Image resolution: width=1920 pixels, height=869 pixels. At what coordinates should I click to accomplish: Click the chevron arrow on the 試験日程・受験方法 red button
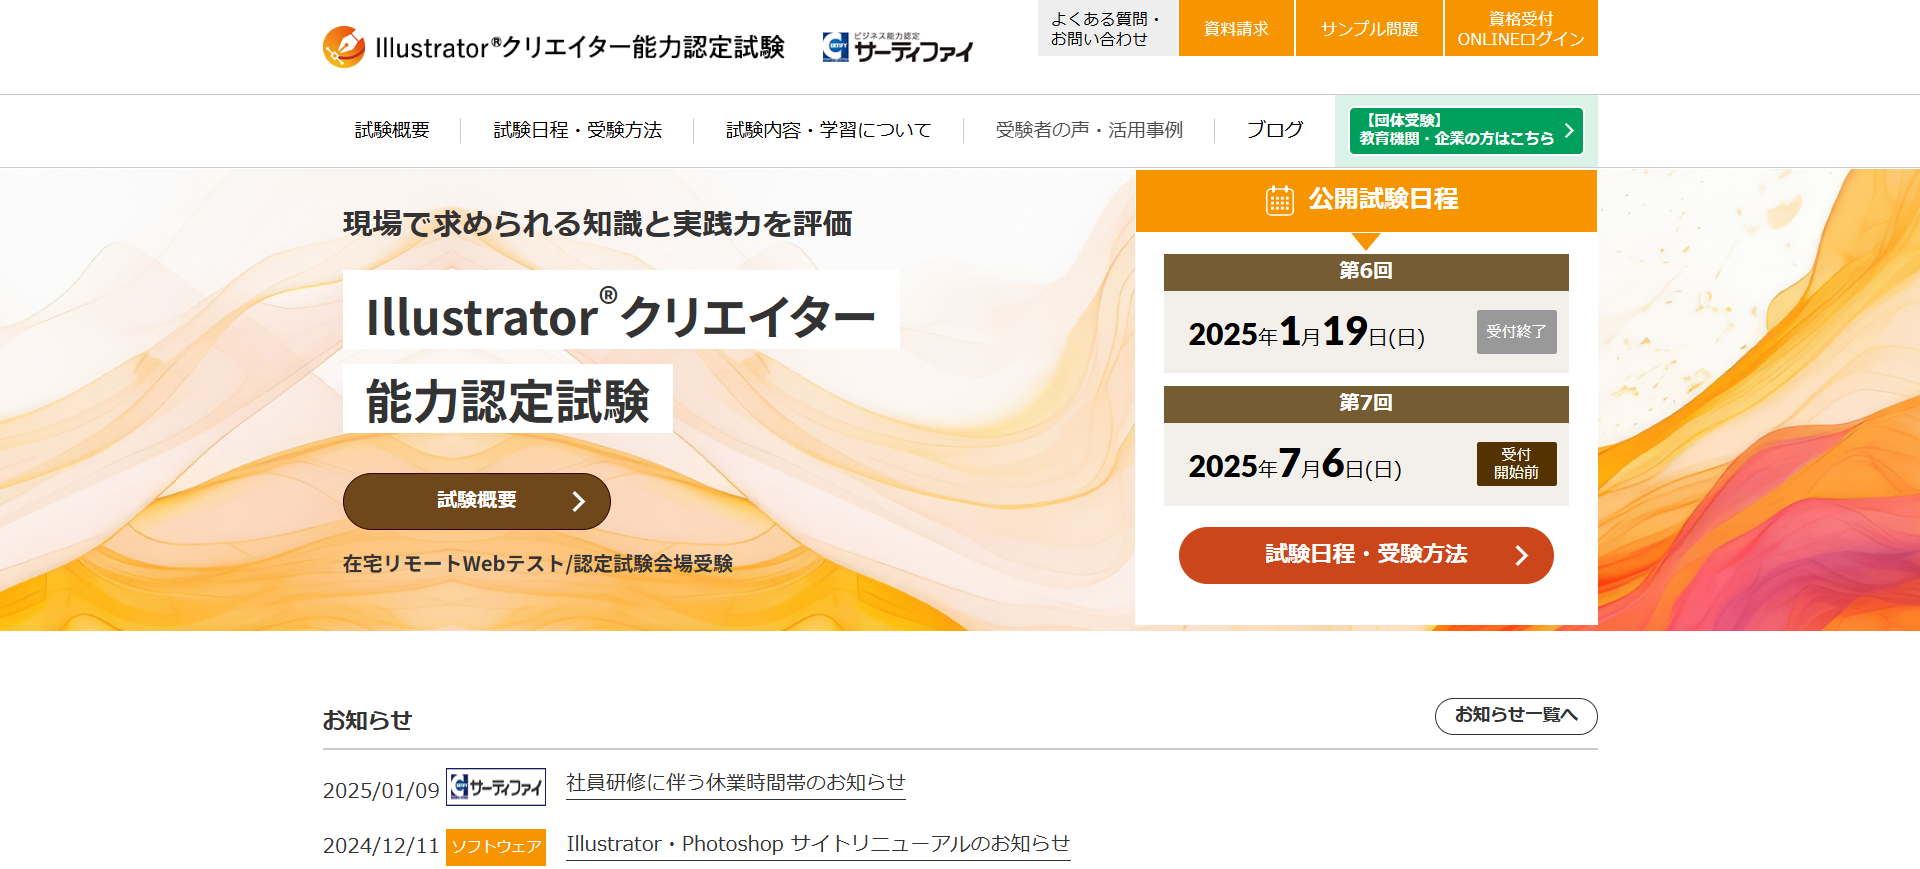[1521, 556]
